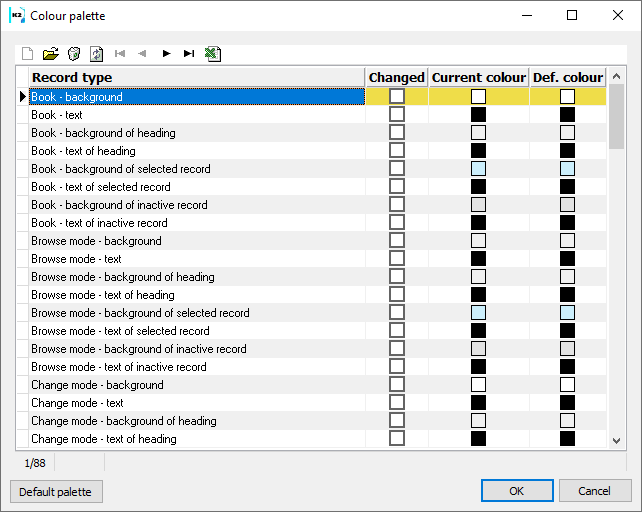The width and height of the screenshot is (642, 512).
Task: Click the recycle bin delete icon
Action: [x=74, y=54]
